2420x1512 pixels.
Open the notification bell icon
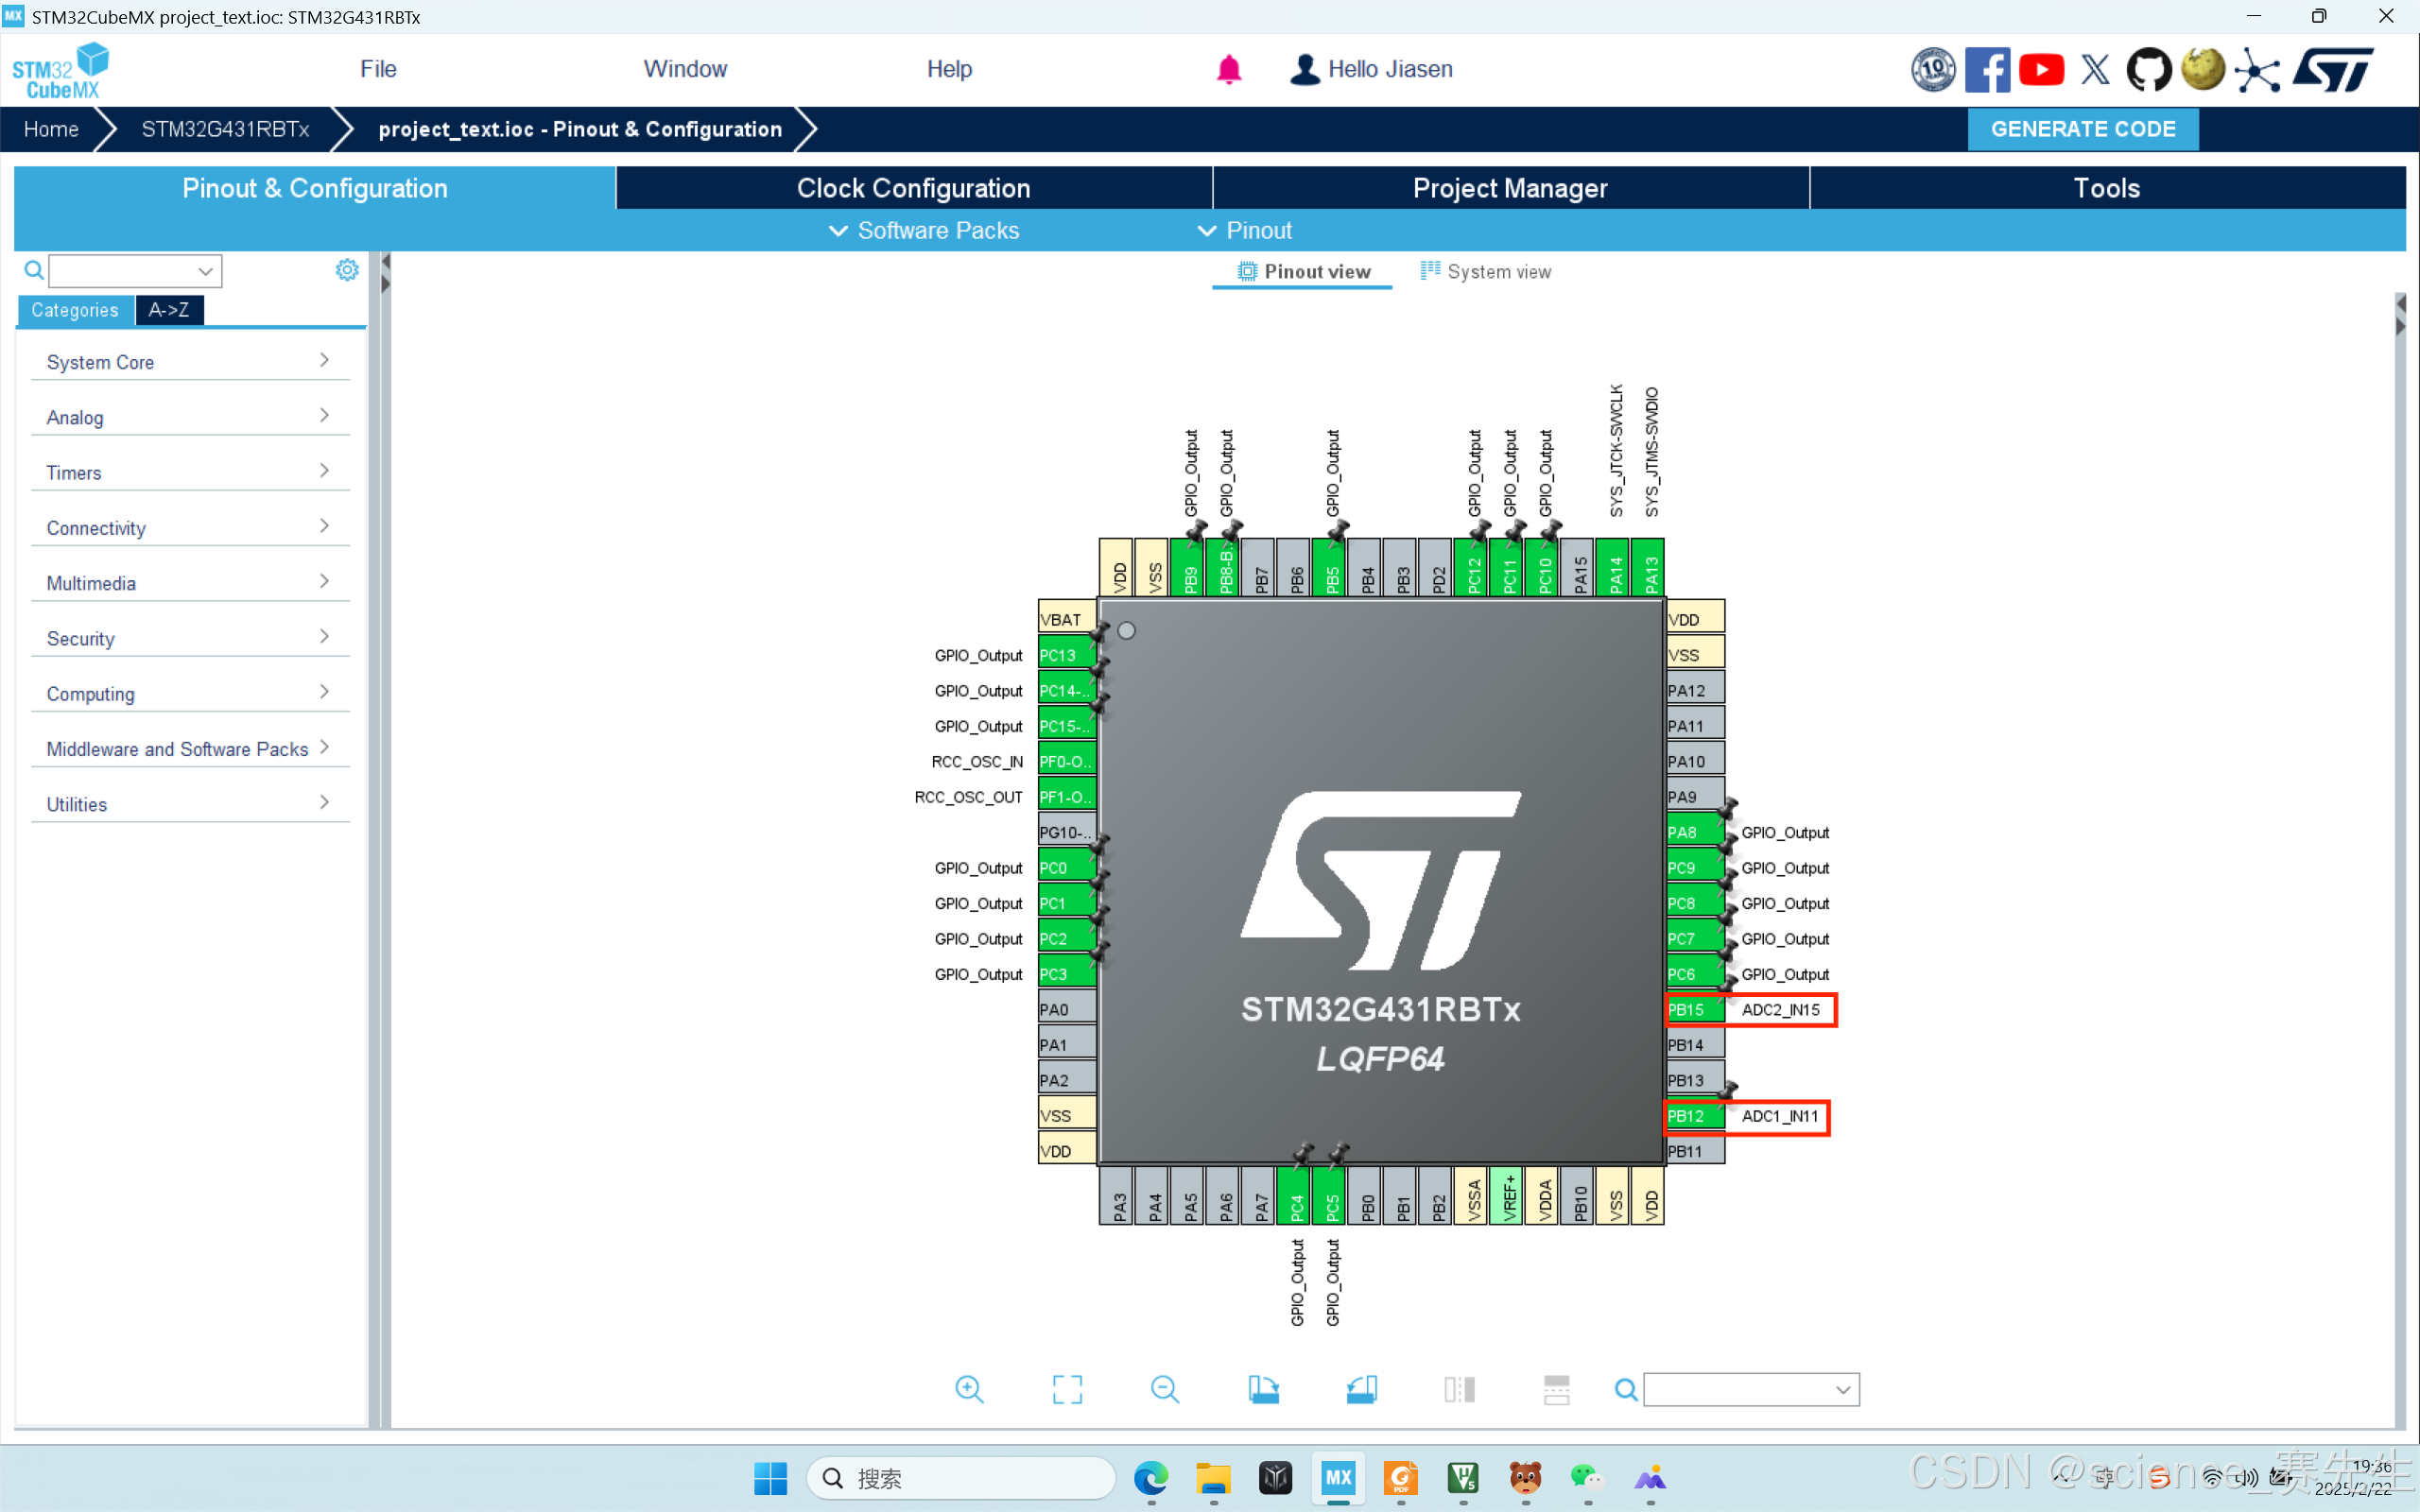tap(1228, 70)
